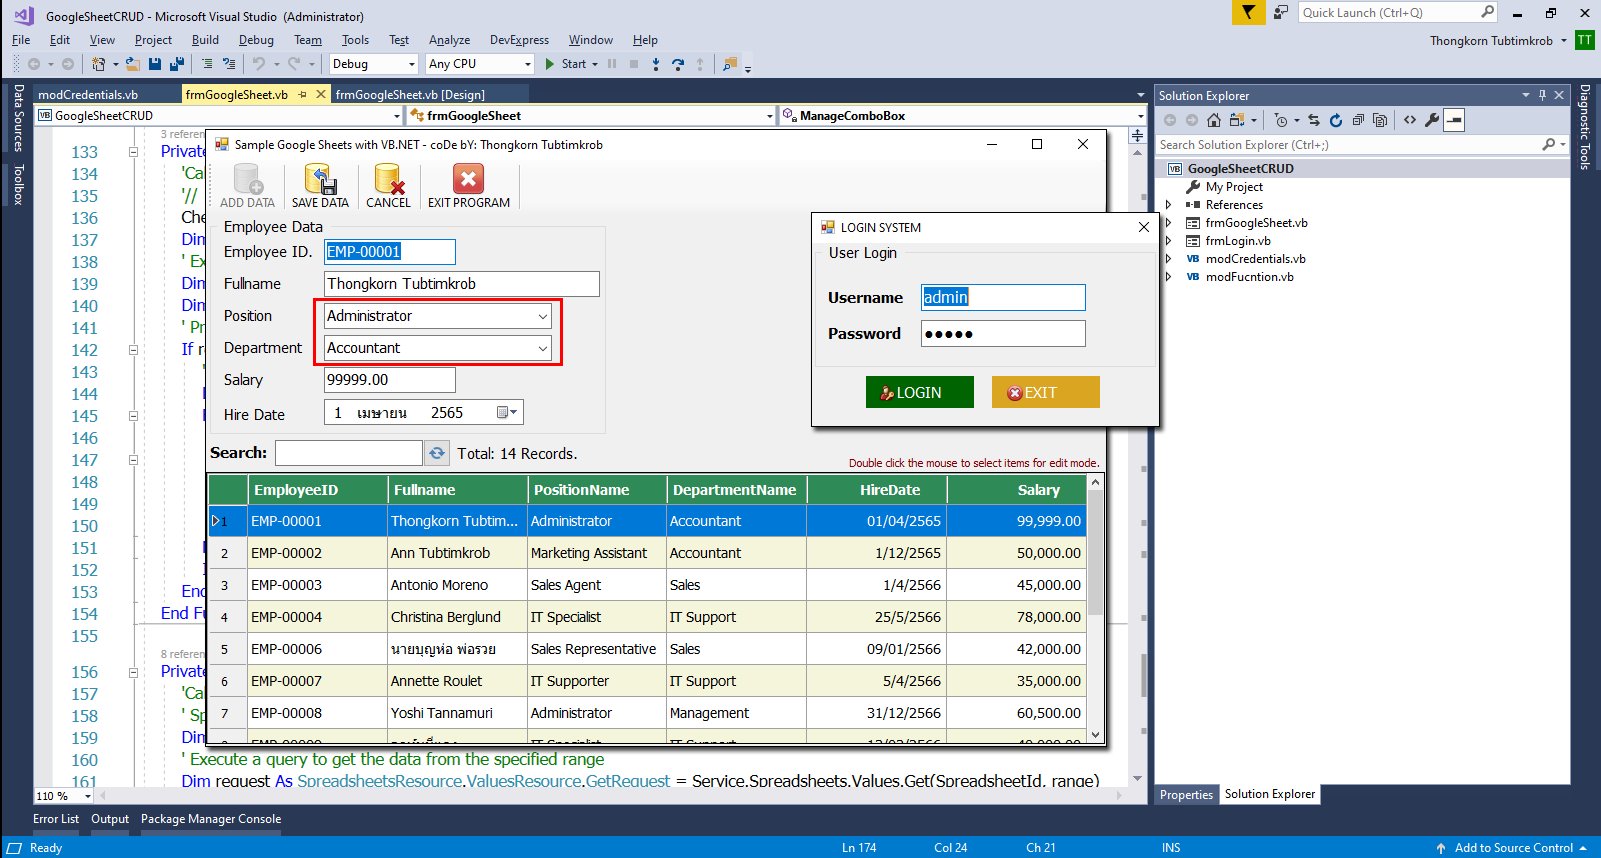
Task: Collapse the code region at line 133
Action: click(133, 152)
